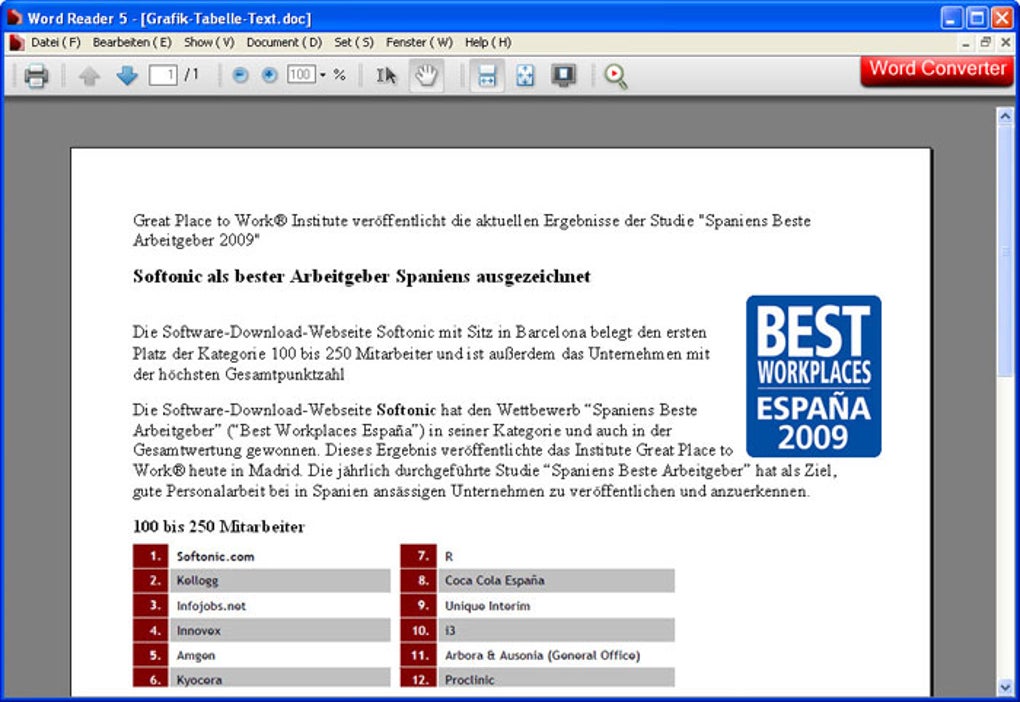Open the Document (D) menu
Screen dimensions: 1020x702
[x=284, y=42]
